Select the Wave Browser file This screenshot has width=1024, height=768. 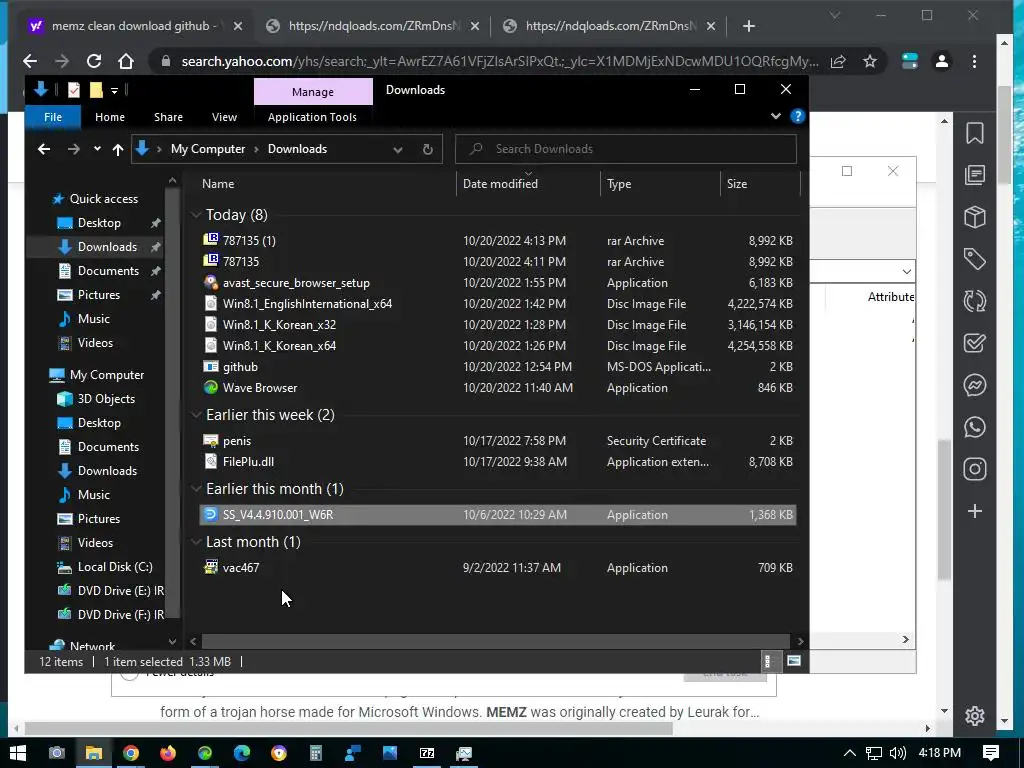497,387
